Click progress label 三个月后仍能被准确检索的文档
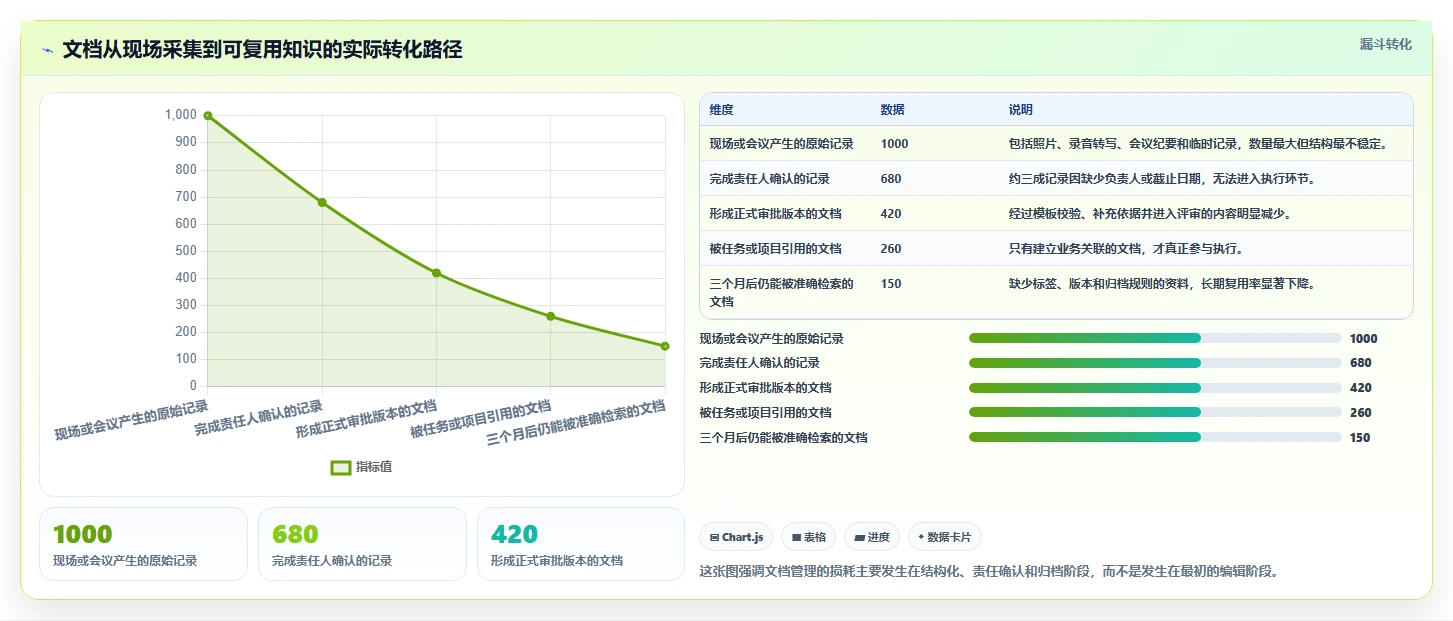 [783, 438]
